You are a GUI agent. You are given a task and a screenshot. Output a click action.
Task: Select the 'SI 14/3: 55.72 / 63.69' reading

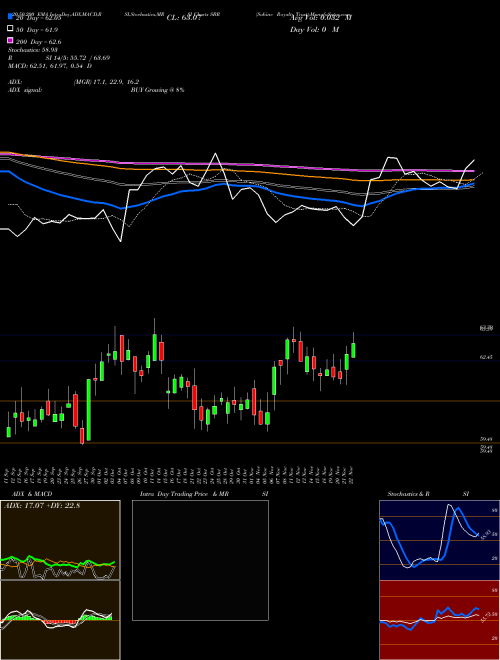pos(78,58)
